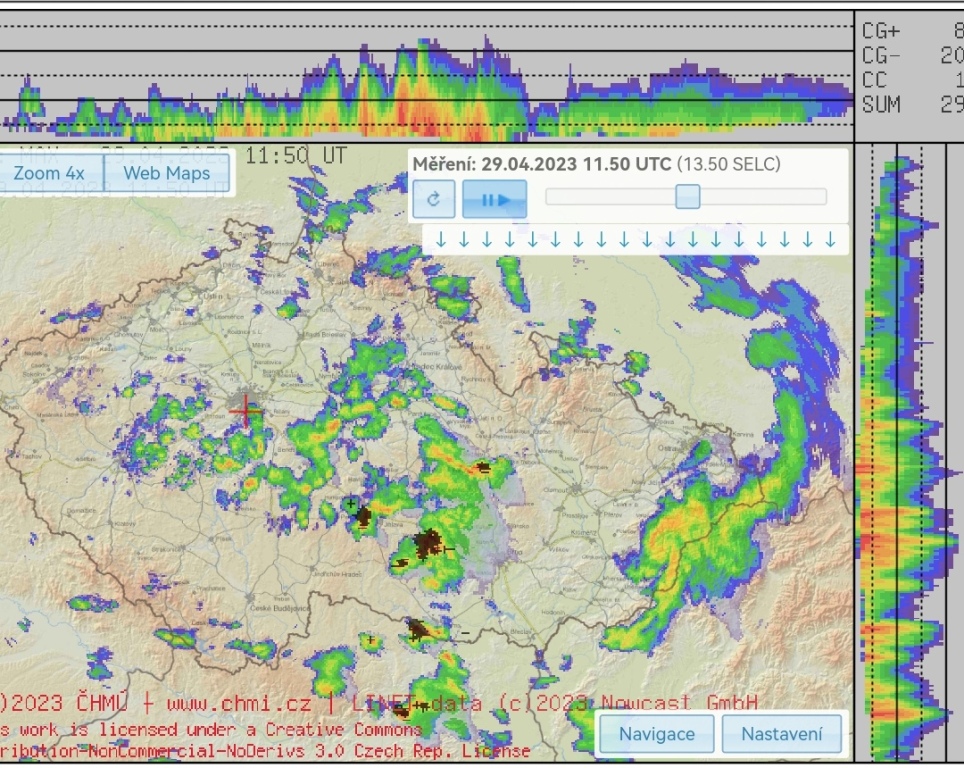Screen dimensions: 964x768
Task: Click the Zoom 4x button
Action: tap(49, 173)
